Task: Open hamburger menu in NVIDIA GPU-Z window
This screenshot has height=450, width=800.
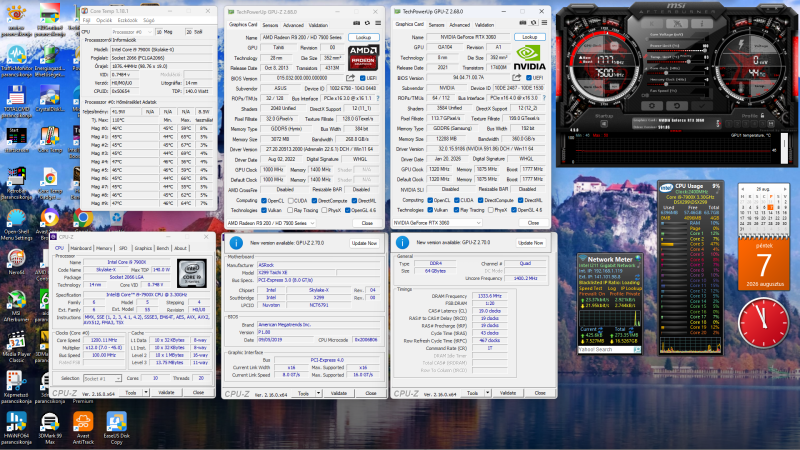Action: point(544,23)
